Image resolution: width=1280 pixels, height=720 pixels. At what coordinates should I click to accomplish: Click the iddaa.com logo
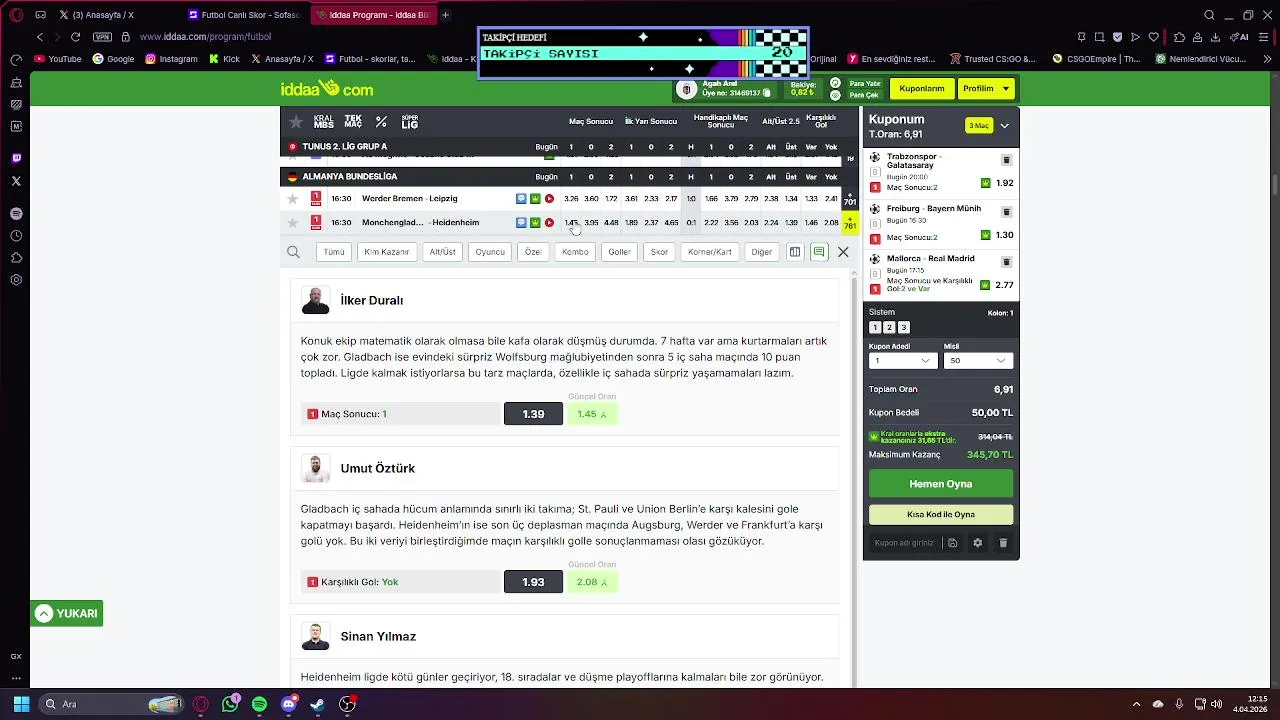coord(327,89)
